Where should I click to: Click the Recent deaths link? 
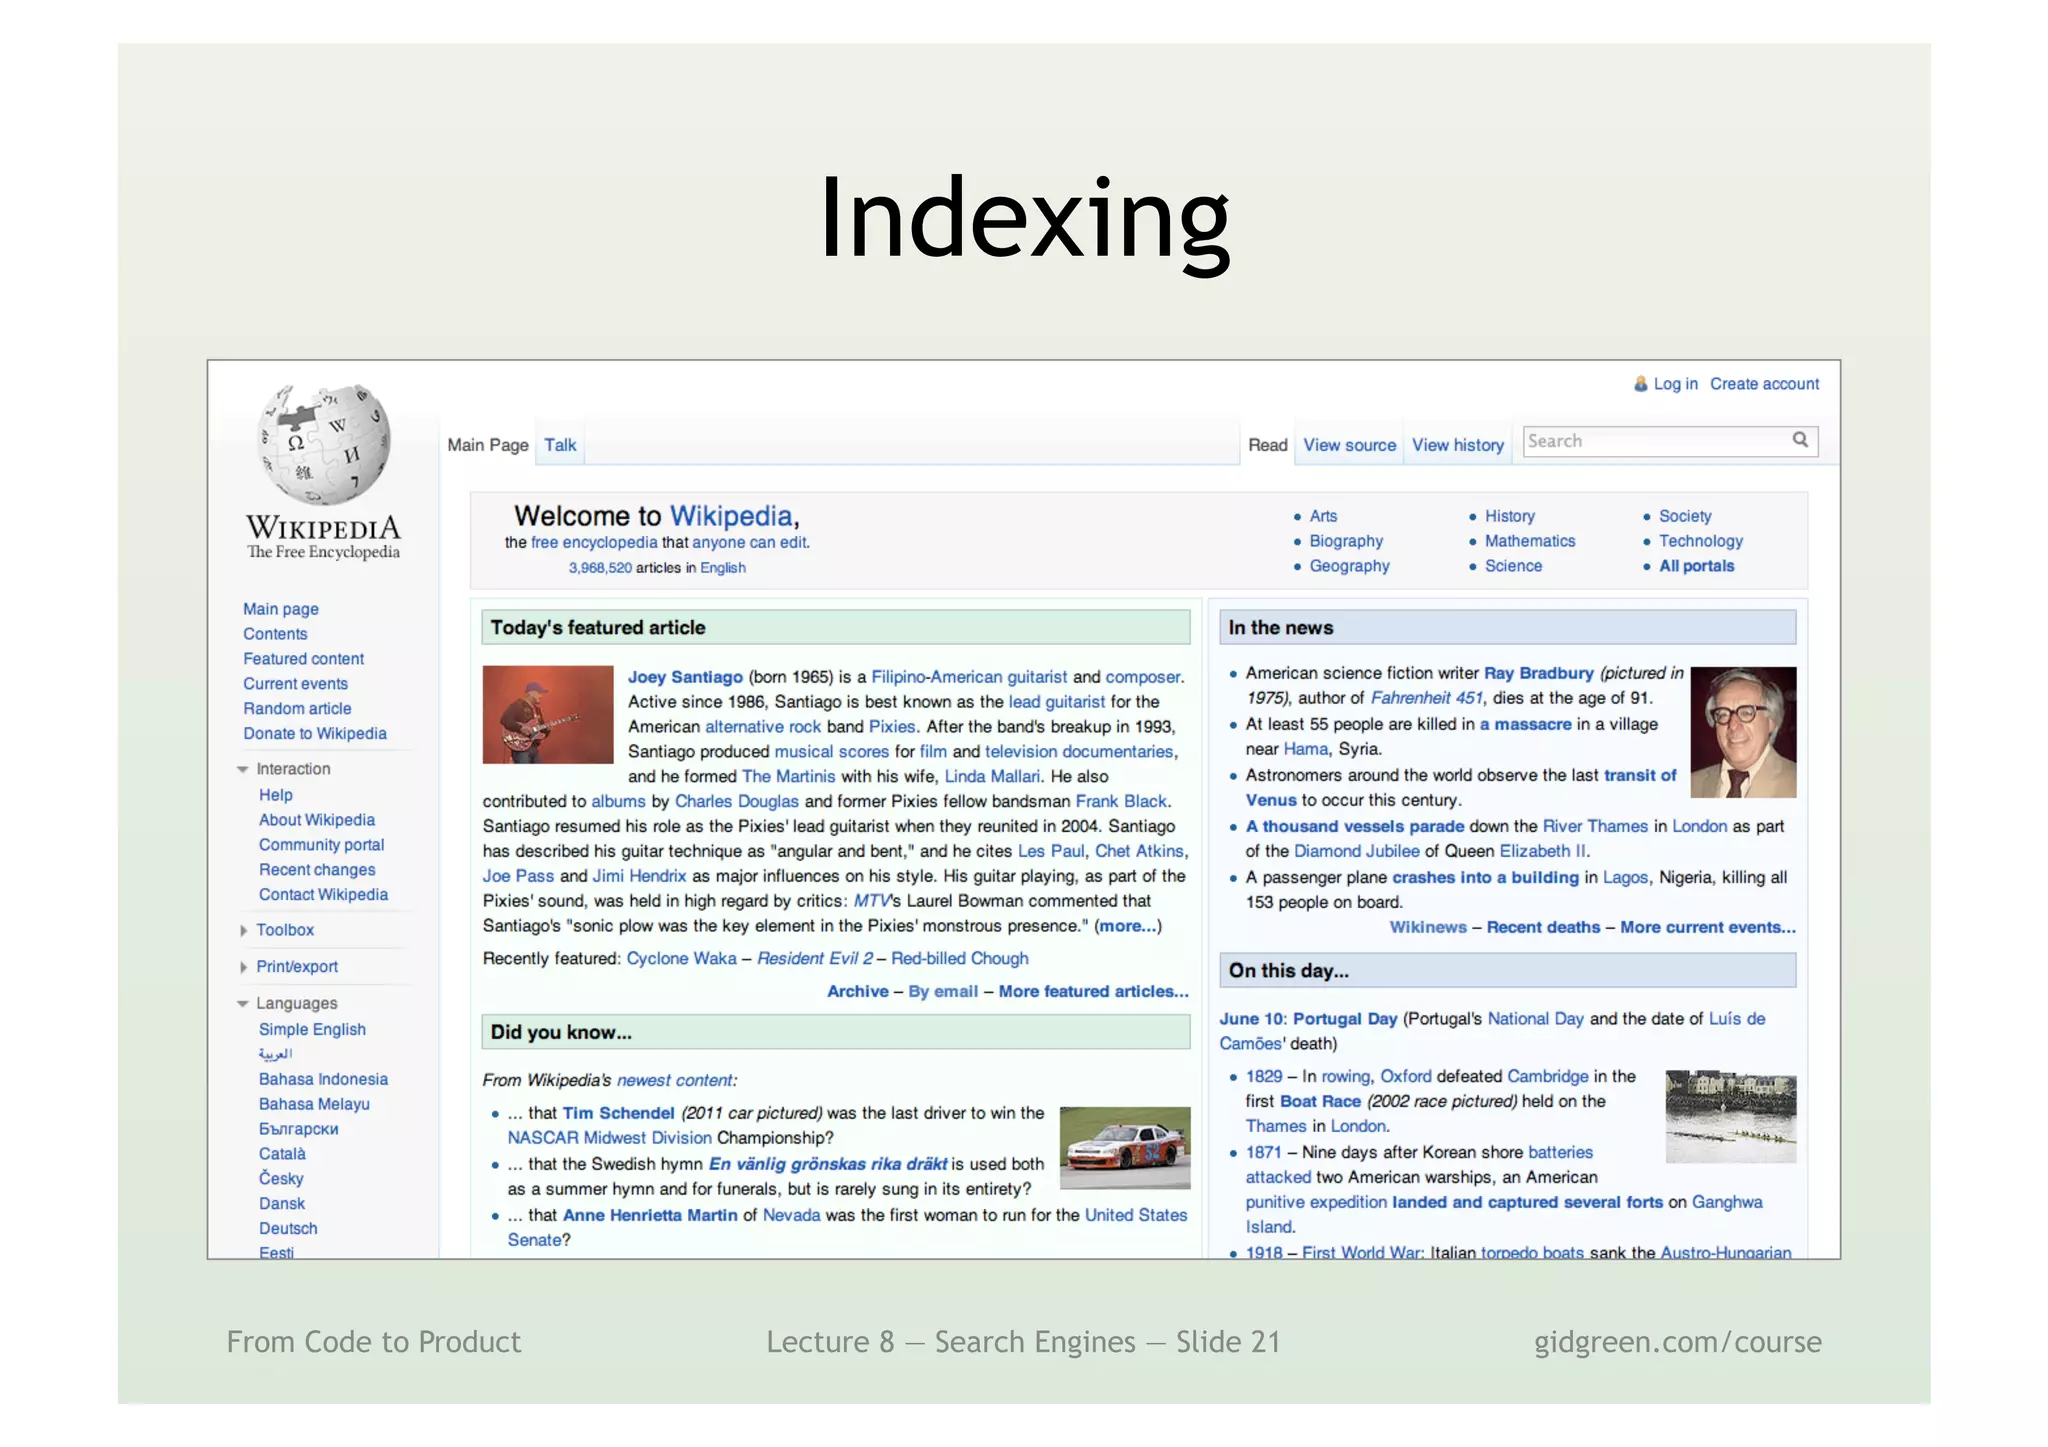1543,928
